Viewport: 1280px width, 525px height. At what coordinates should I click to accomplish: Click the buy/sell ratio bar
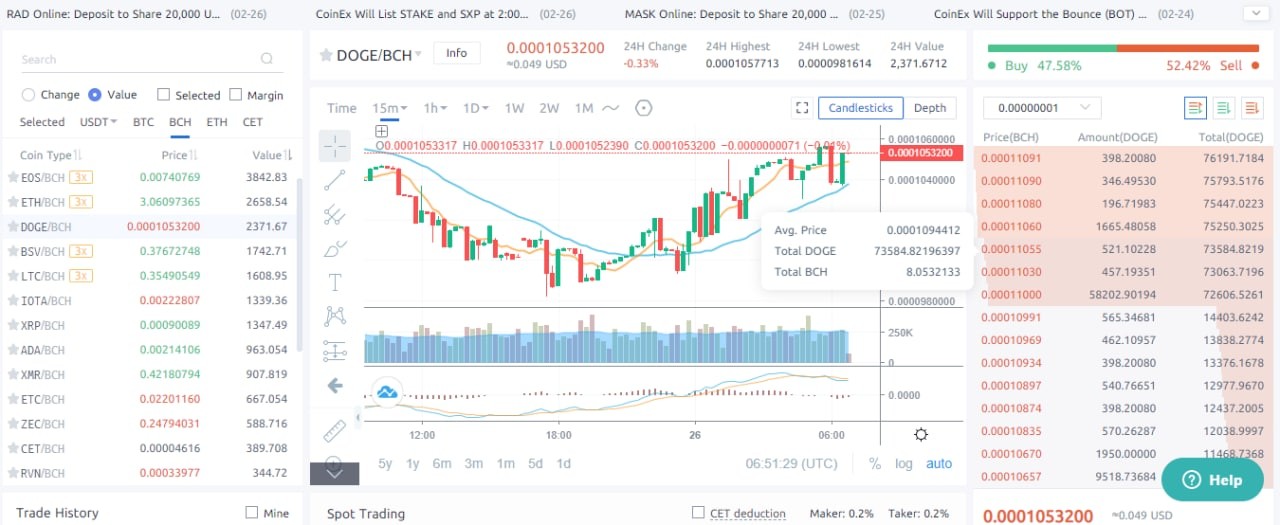click(1123, 48)
